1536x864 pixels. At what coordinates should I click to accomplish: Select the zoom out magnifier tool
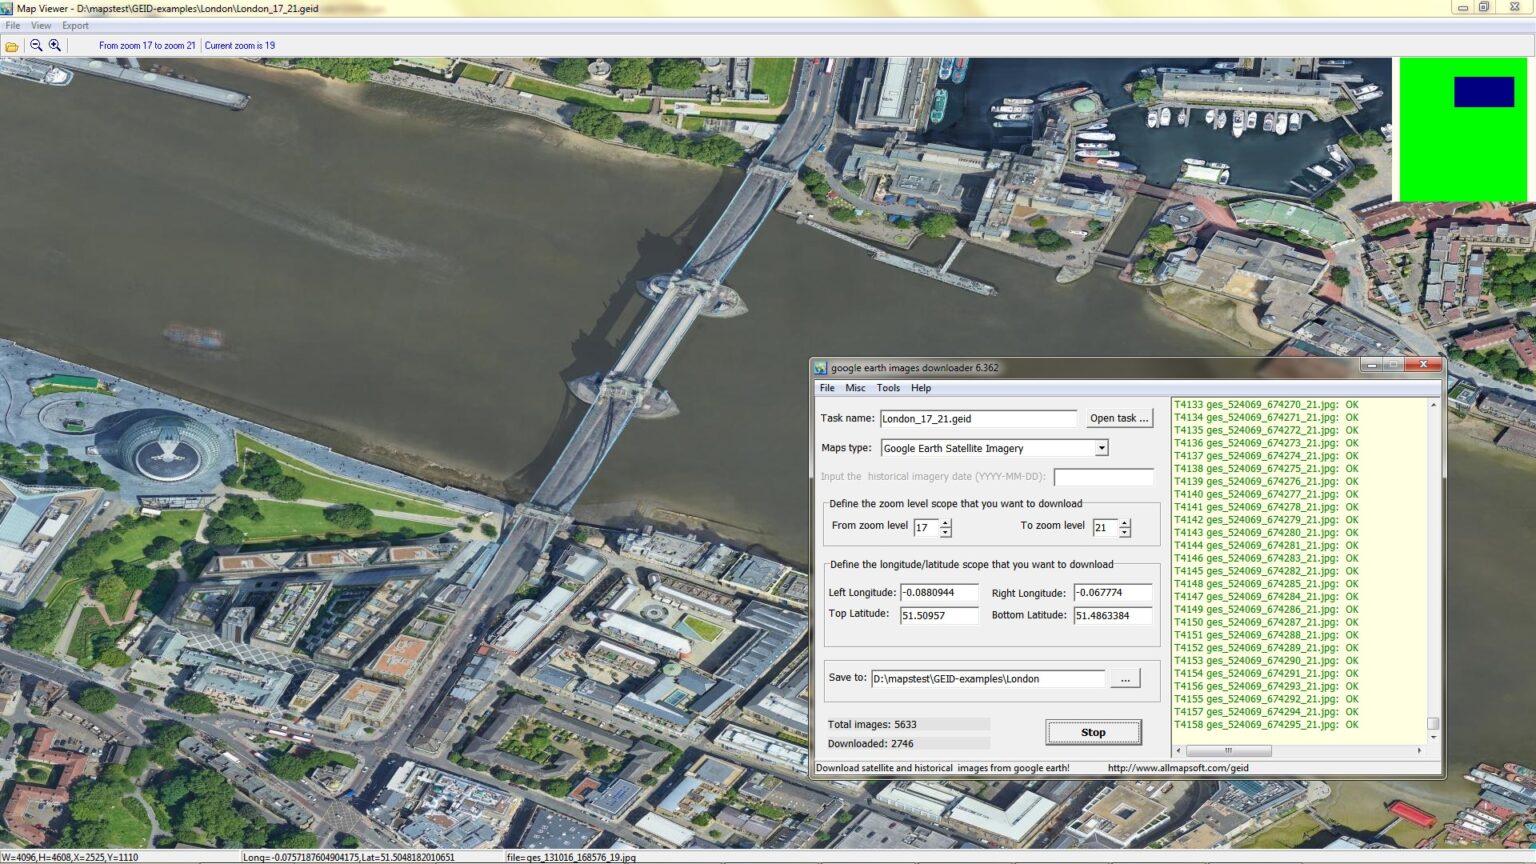(x=36, y=45)
